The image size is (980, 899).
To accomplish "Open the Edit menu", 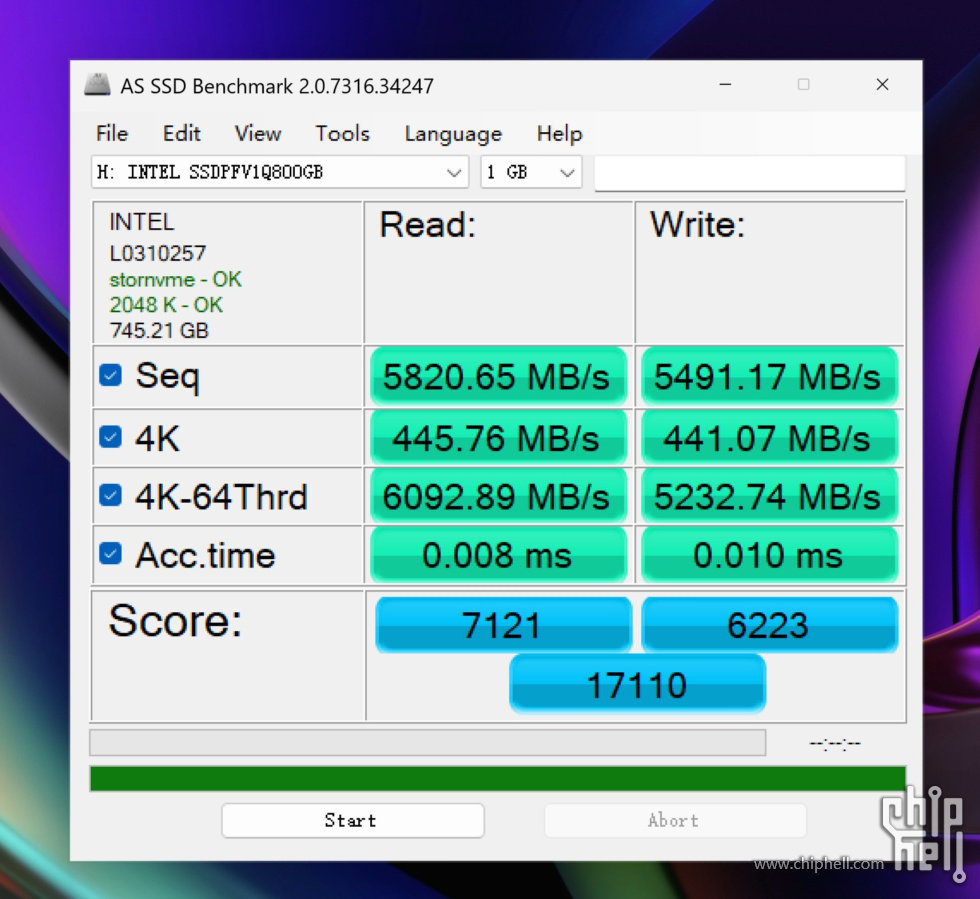I will pyautogui.click(x=181, y=133).
